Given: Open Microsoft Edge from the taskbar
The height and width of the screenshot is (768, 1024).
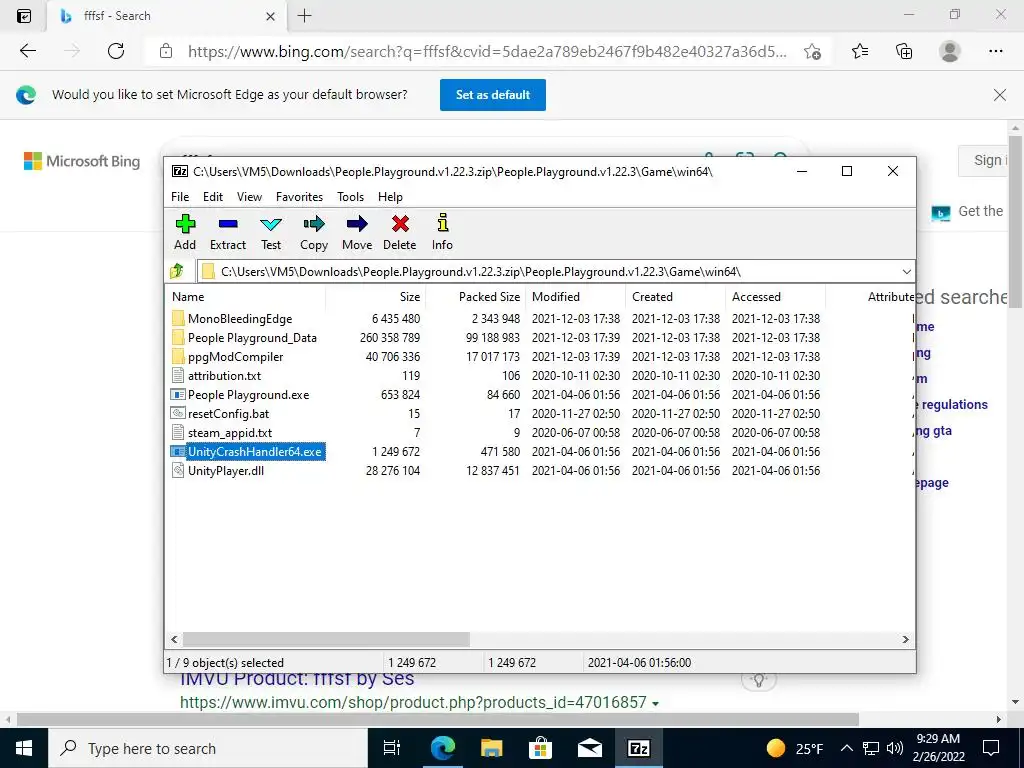Looking at the screenshot, I should [442, 748].
